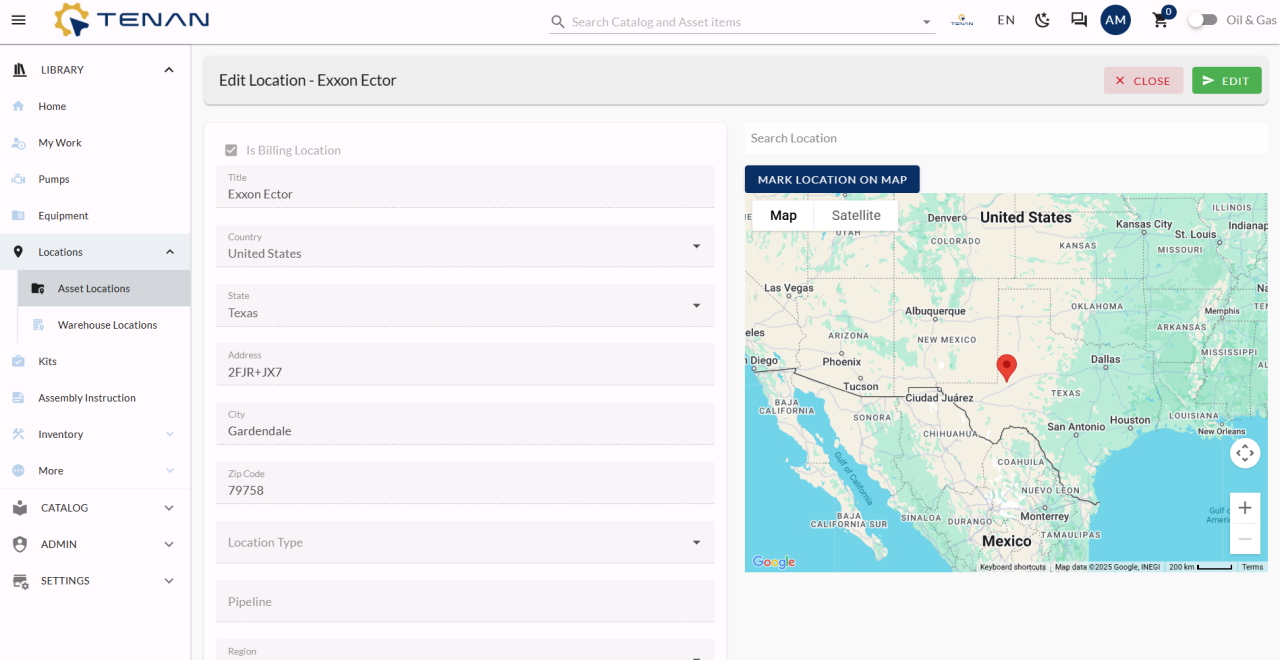Collapse the Locations submenu
The height and width of the screenshot is (660, 1280).
pos(170,252)
